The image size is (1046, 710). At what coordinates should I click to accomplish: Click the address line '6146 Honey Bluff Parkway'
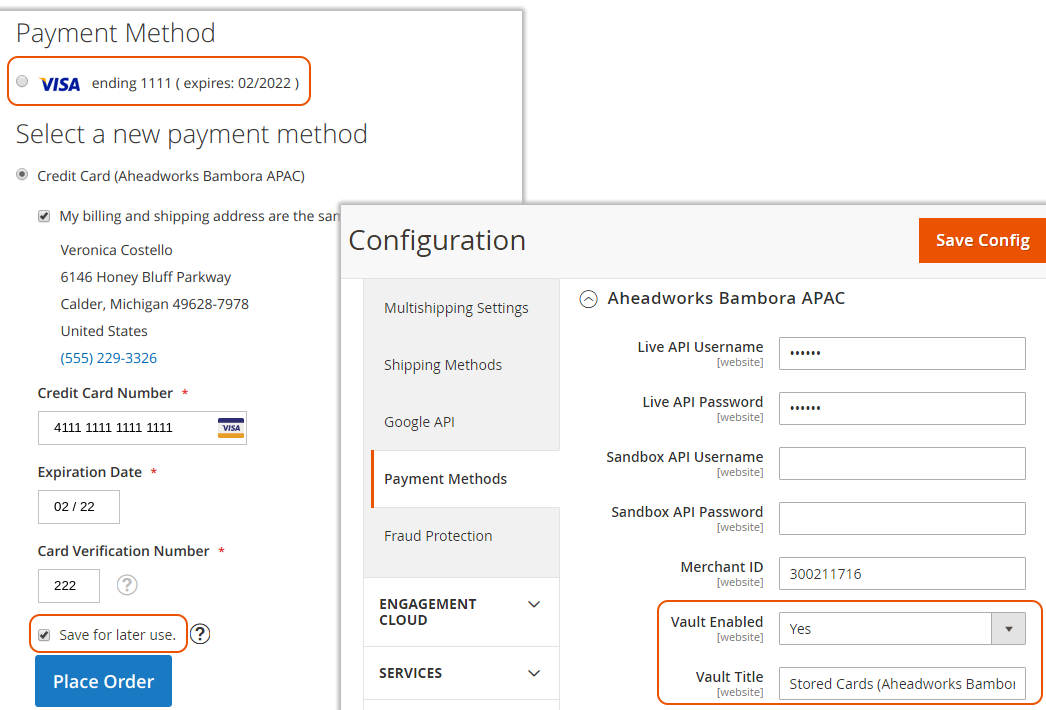(146, 277)
